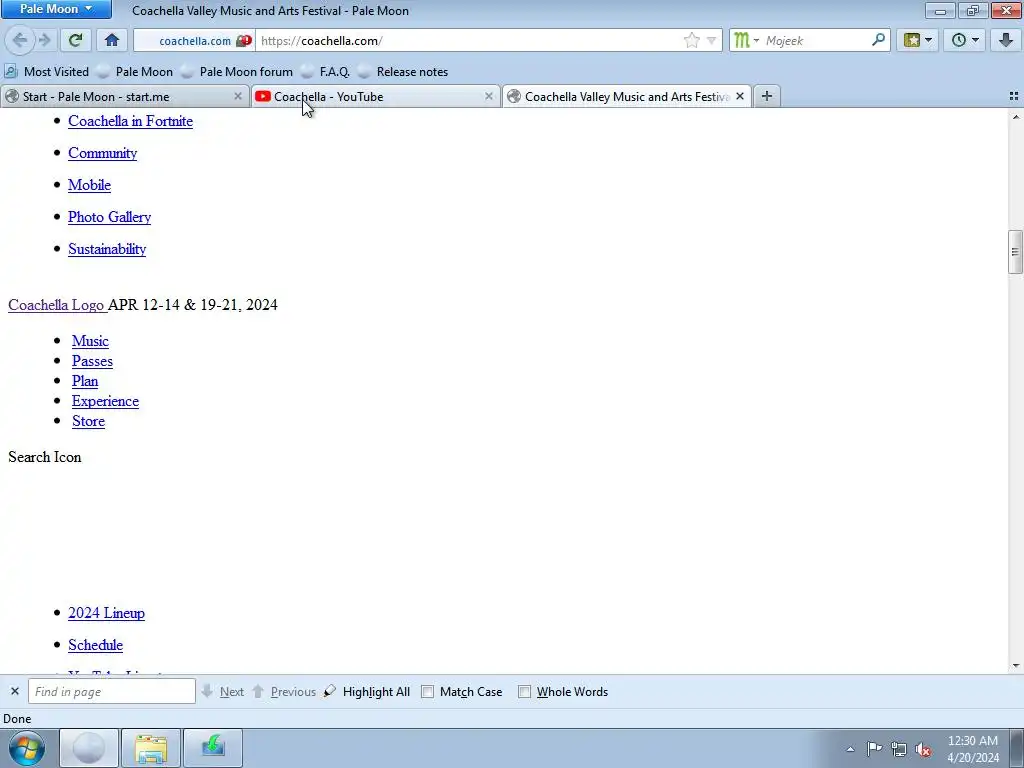Open the Passes navigation link
Screen dimensions: 1024x768
(x=92, y=361)
